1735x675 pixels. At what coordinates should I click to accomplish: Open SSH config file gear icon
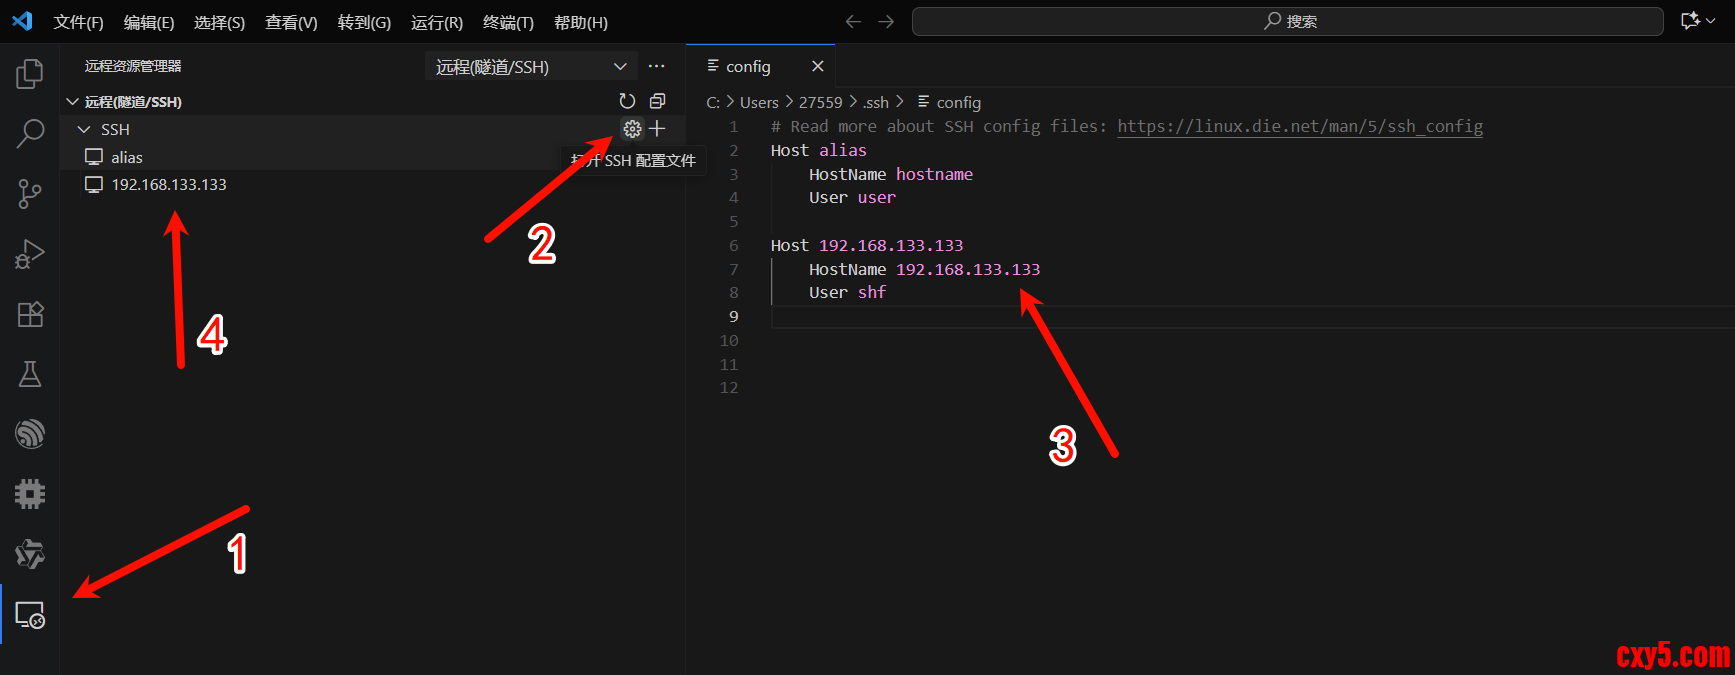[632, 129]
